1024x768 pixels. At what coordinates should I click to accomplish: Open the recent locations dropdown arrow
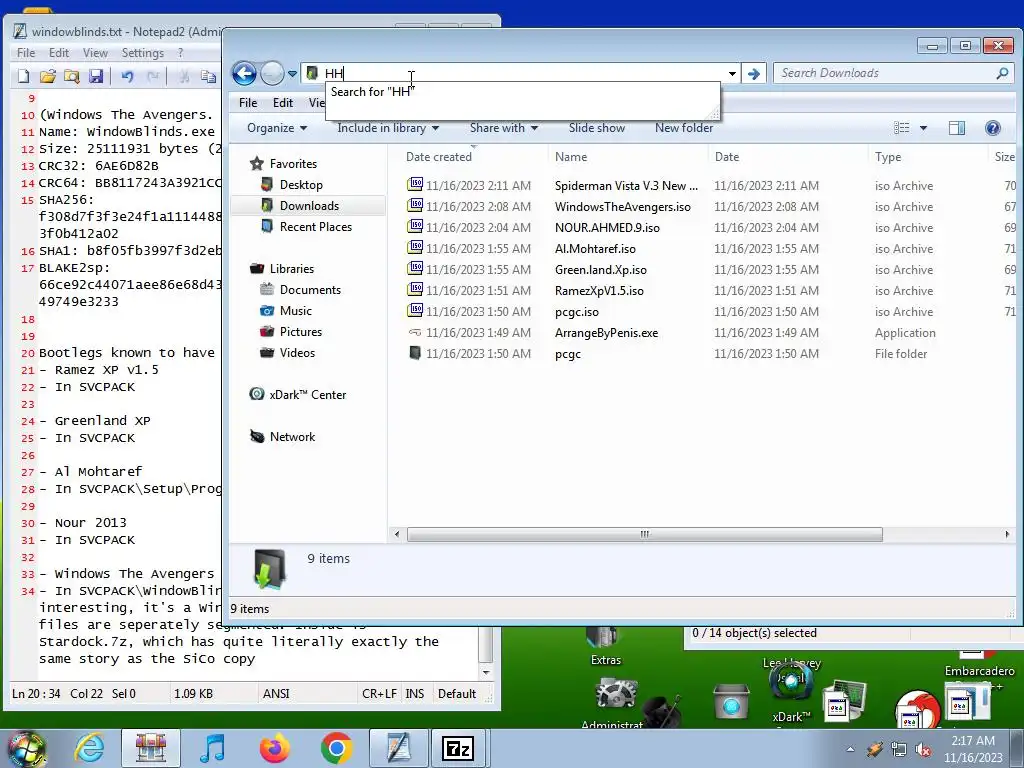292,74
